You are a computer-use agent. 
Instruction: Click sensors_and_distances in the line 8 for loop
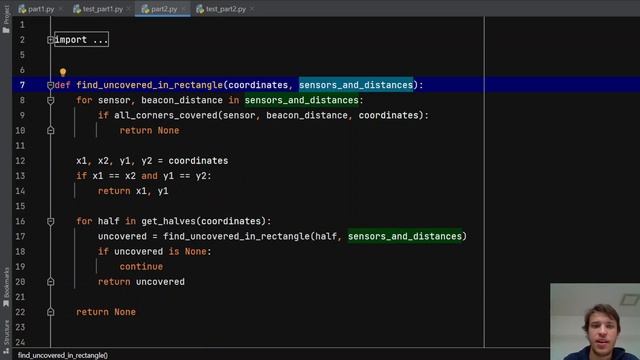(301, 100)
